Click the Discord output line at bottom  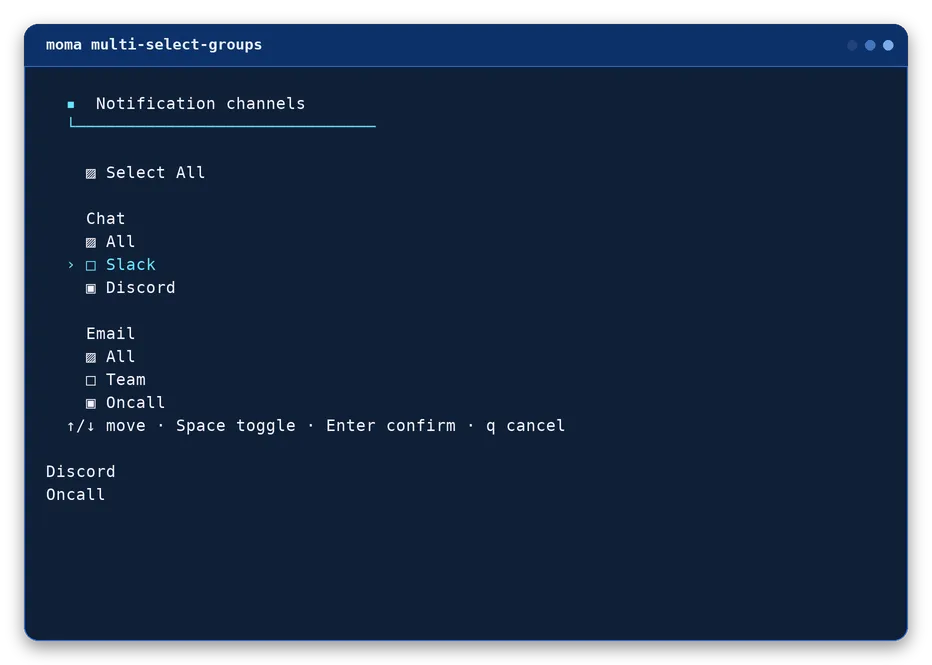(x=81, y=471)
